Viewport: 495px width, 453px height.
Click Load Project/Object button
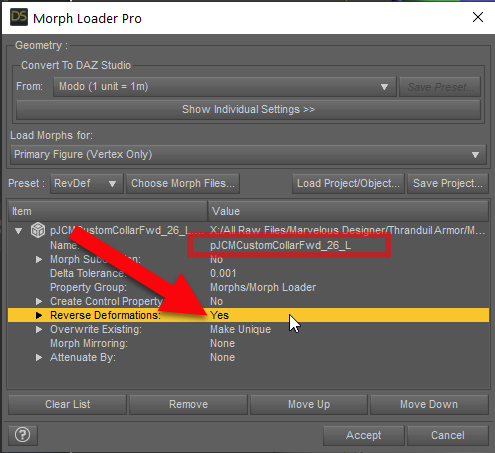(x=348, y=183)
